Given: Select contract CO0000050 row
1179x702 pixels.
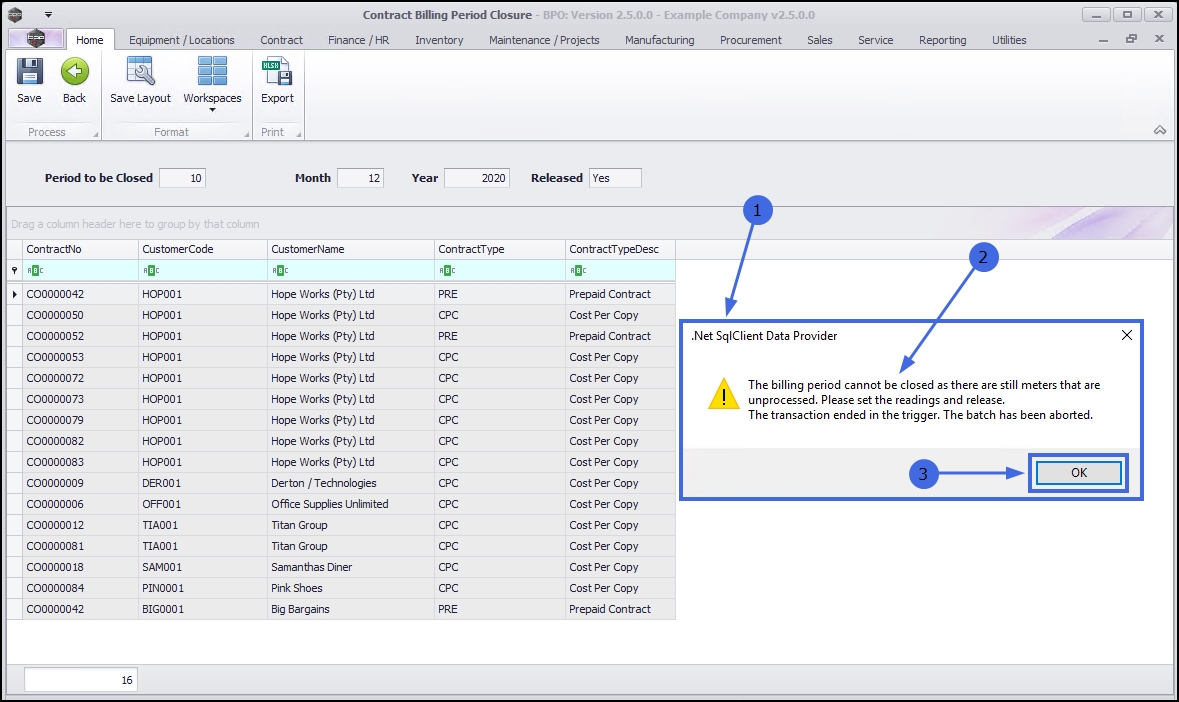Looking at the screenshot, I should (341, 315).
